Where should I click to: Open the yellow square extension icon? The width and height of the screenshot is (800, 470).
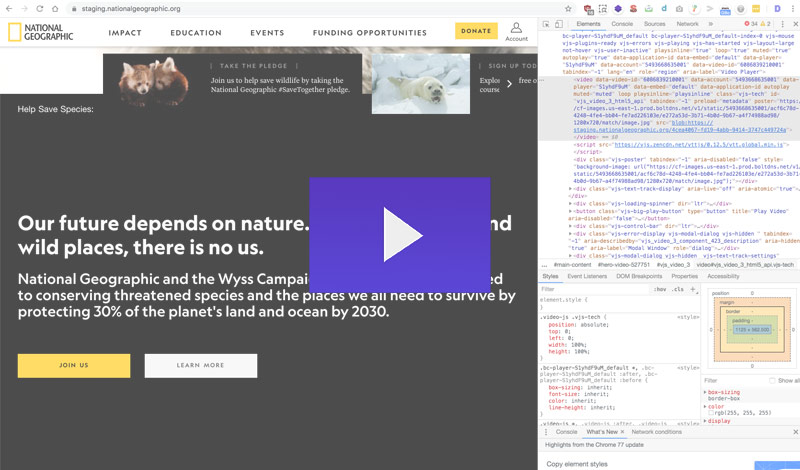tap(756, 9)
